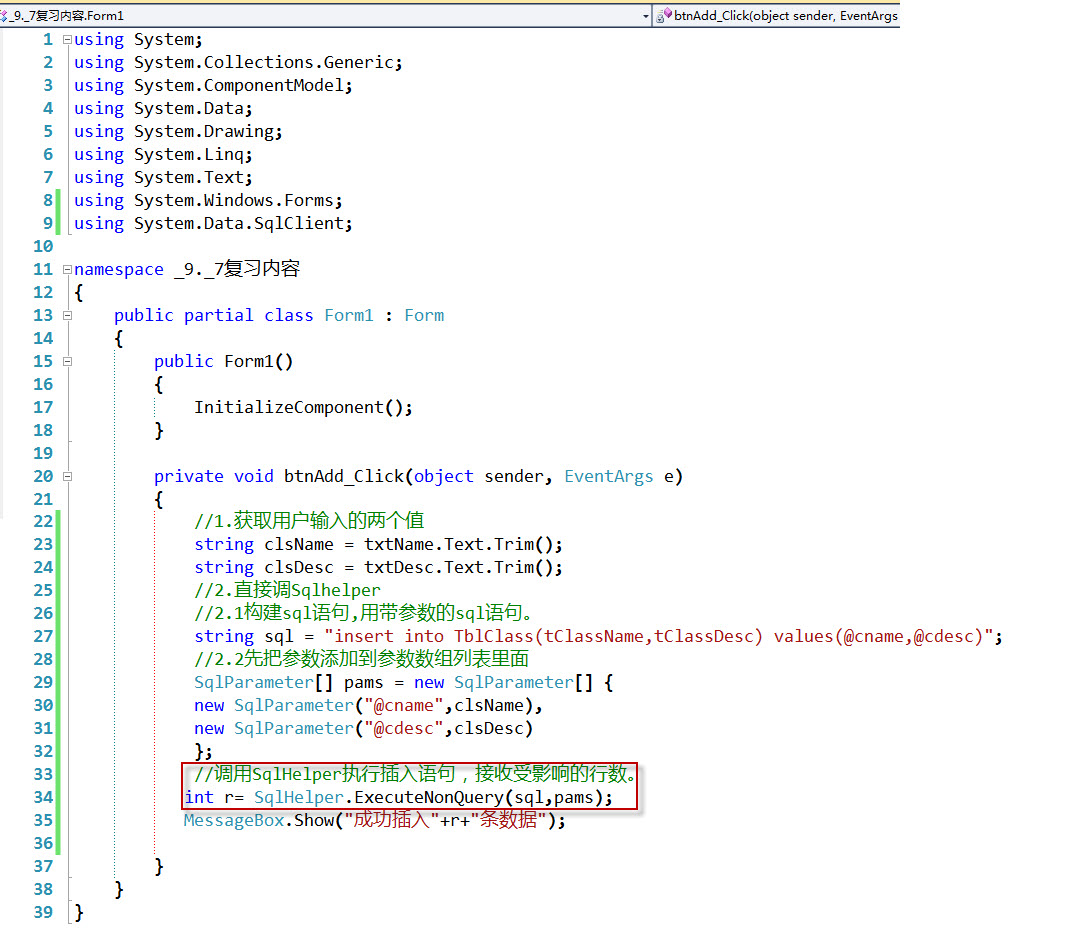Click the comment '//2.直接调Sqlhelper'
This screenshot has height=929, width=1073.
(x=287, y=590)
